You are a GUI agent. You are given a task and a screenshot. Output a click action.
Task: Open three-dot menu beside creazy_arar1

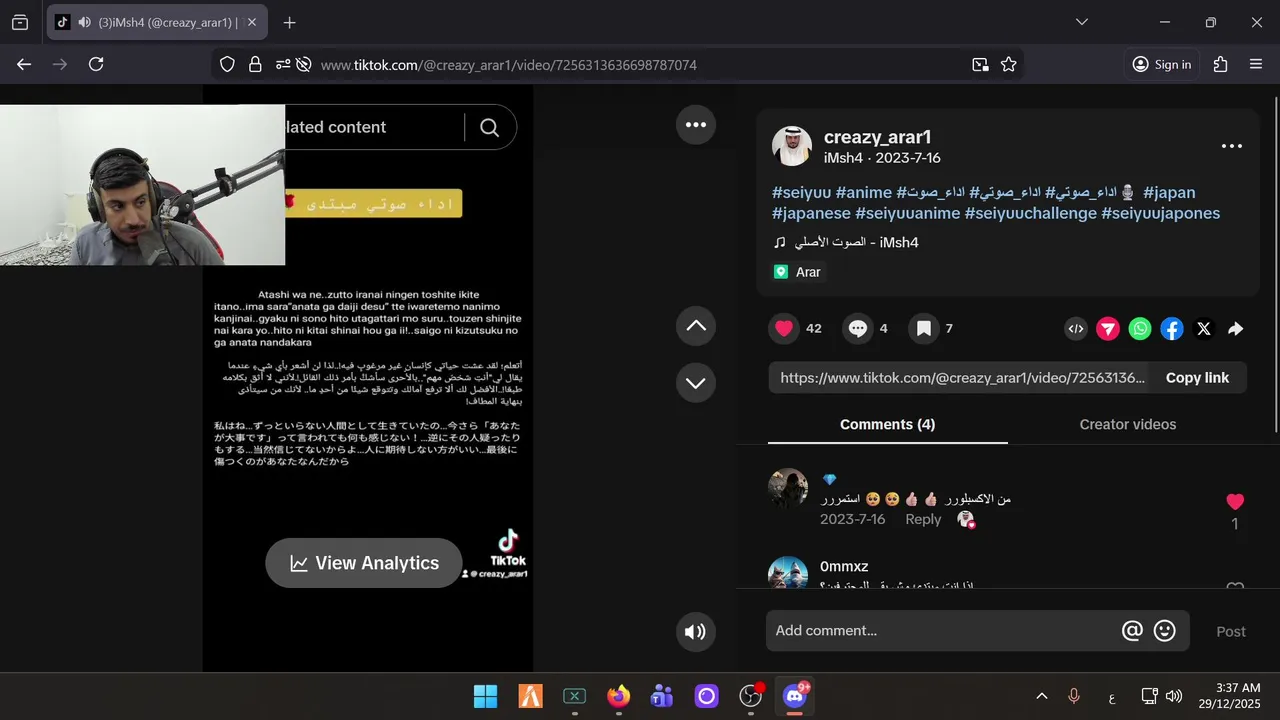tap(1232, 146)
